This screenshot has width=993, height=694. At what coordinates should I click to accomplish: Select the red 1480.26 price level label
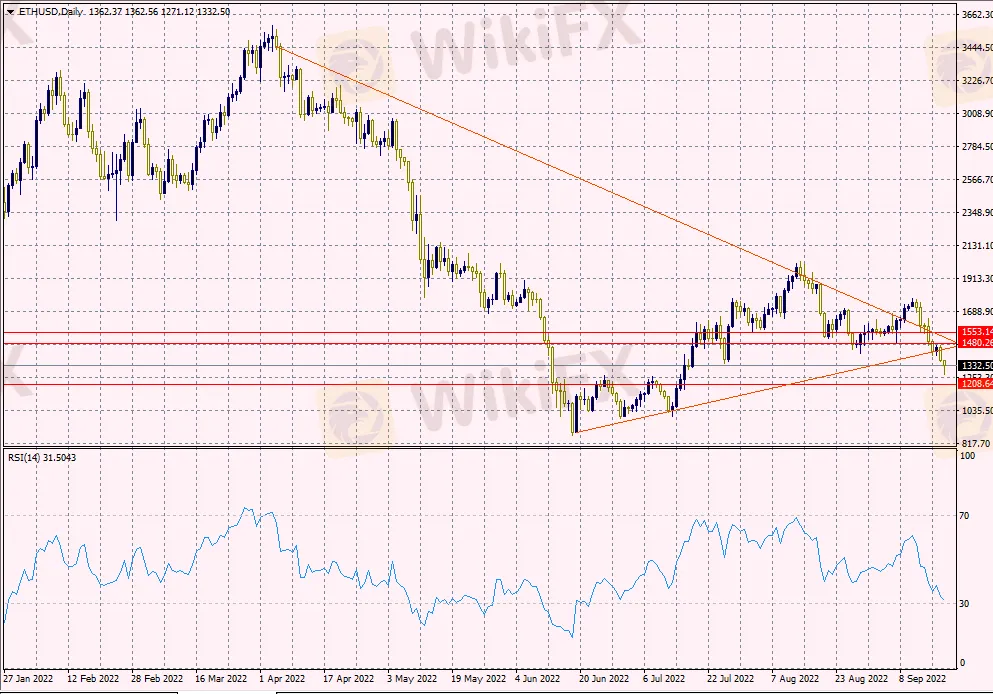[975, 343]
